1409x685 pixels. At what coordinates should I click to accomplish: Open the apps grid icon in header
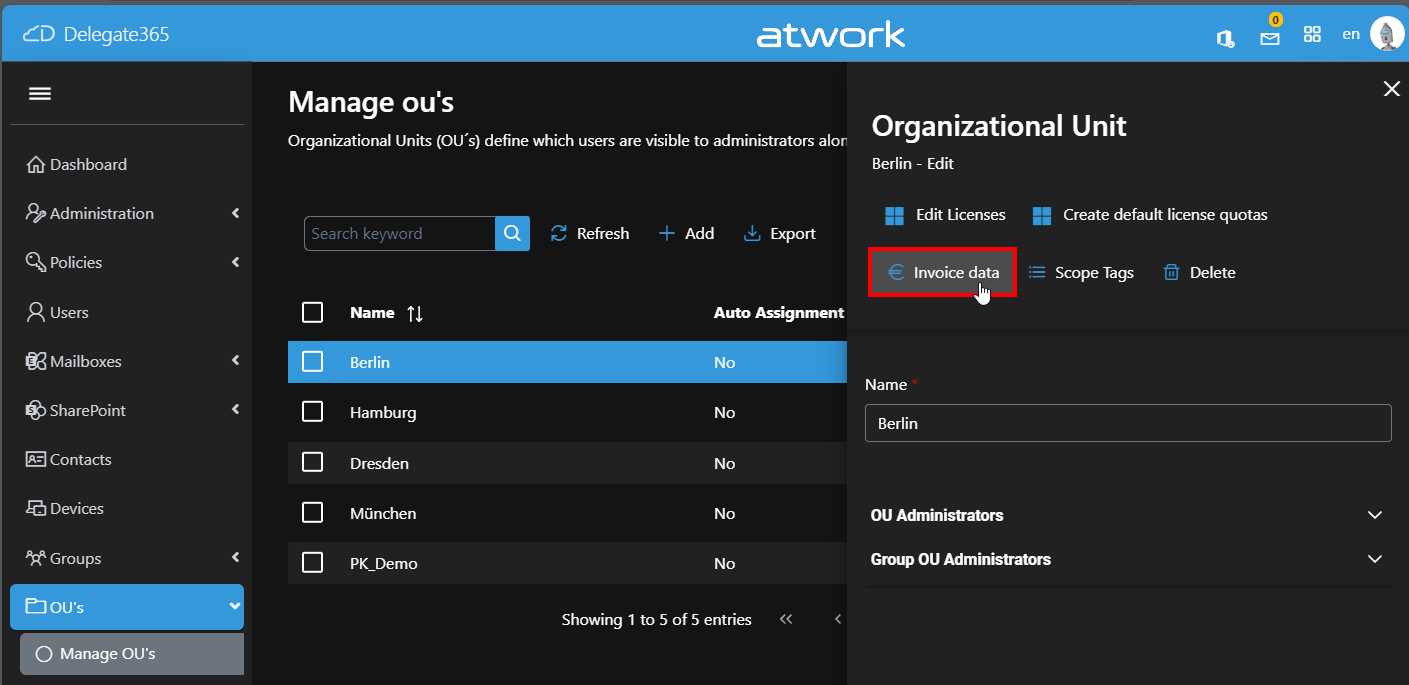[1312, 35]
